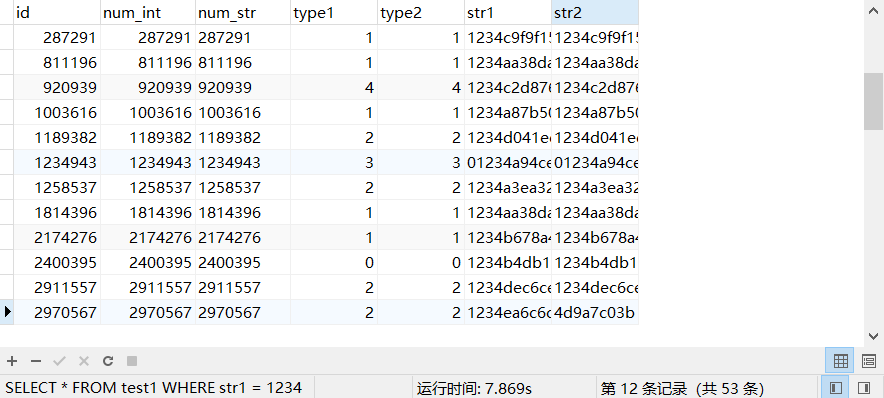Select num_int cell 1814396
The image size is (884, 398).
pyautogui.click(x=148, y=213)
